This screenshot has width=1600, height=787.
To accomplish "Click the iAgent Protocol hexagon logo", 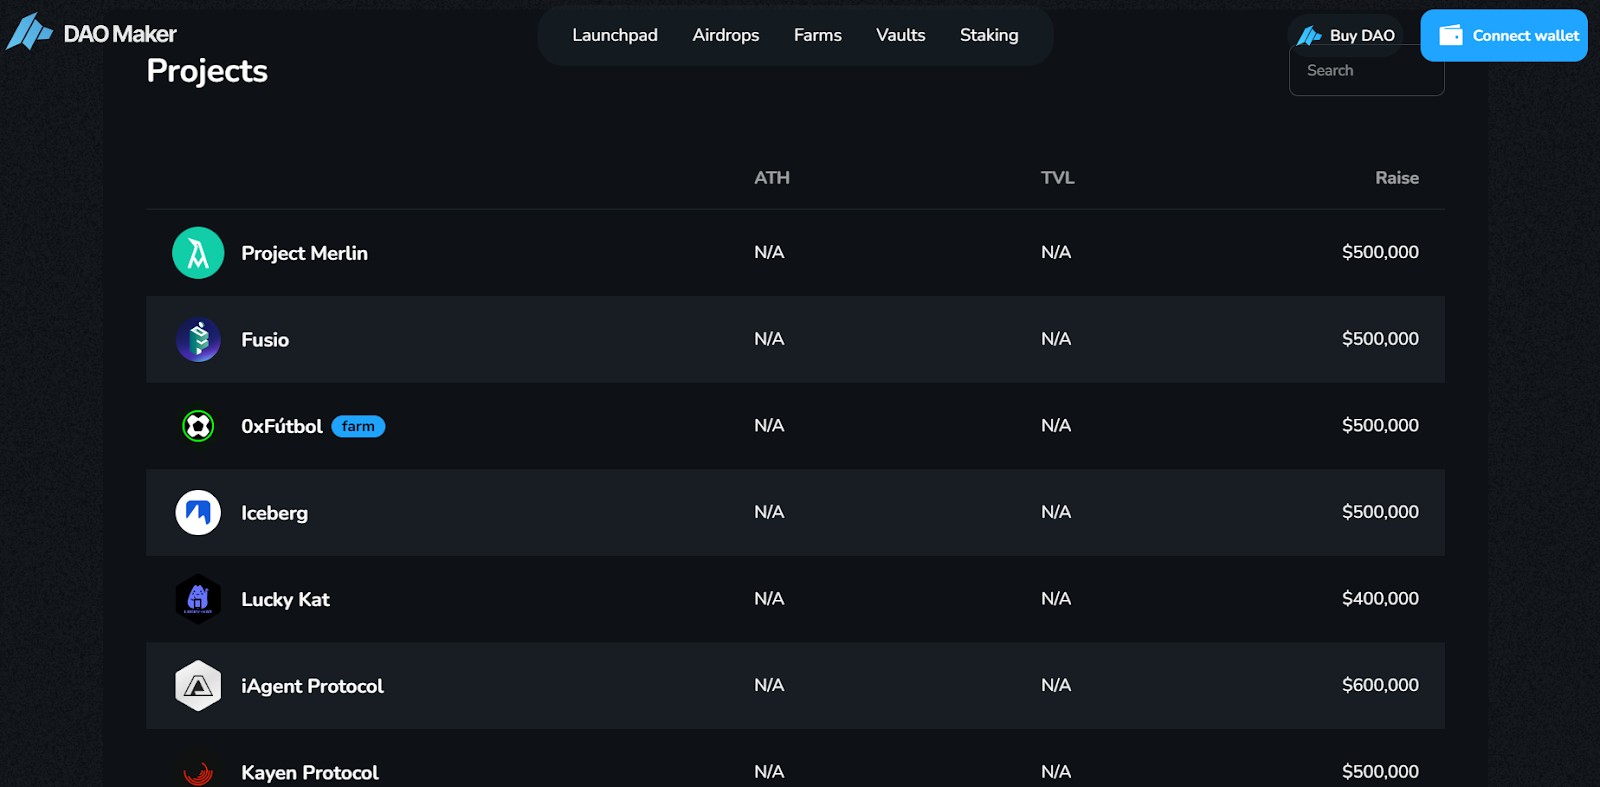I will pyautogui.click(x=198, y=686).
